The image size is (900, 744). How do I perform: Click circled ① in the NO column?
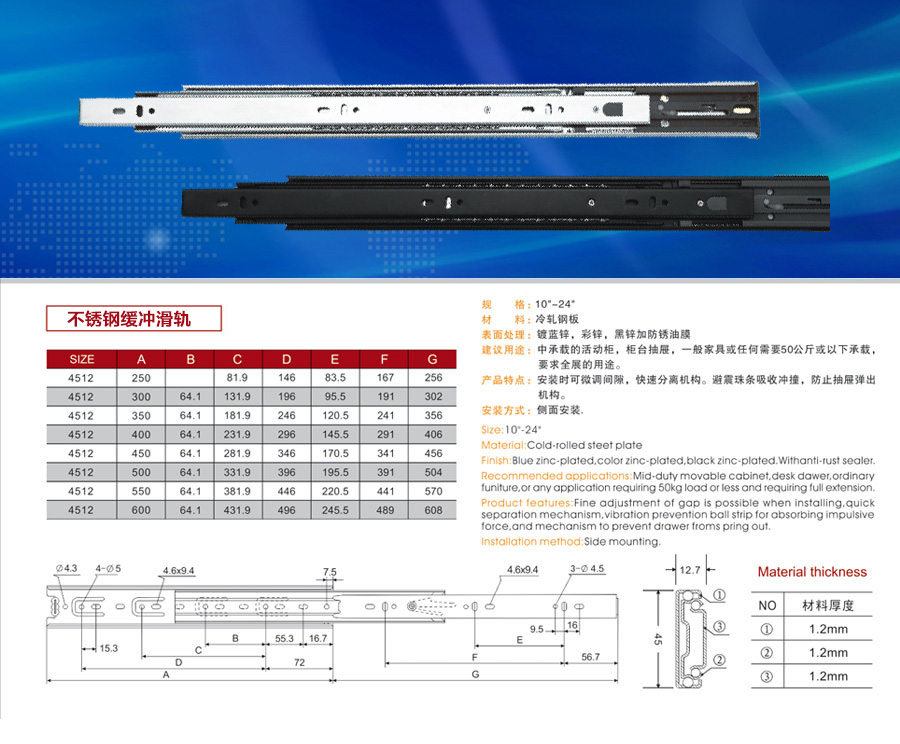tap(767, 631)
